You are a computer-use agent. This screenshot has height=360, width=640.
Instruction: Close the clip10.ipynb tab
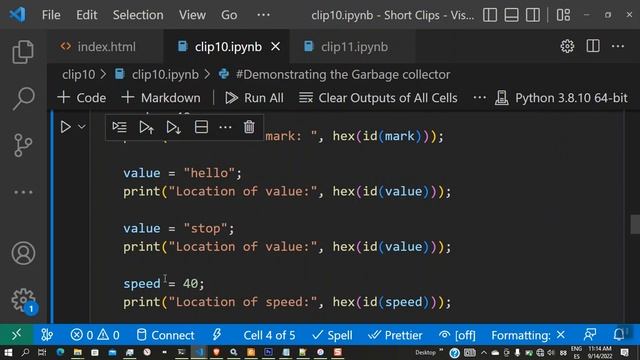(x=276, y=47)
